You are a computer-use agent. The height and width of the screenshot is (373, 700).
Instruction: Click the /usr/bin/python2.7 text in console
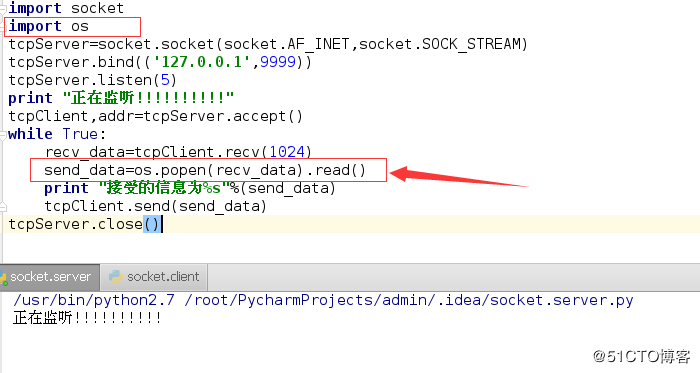94,300
